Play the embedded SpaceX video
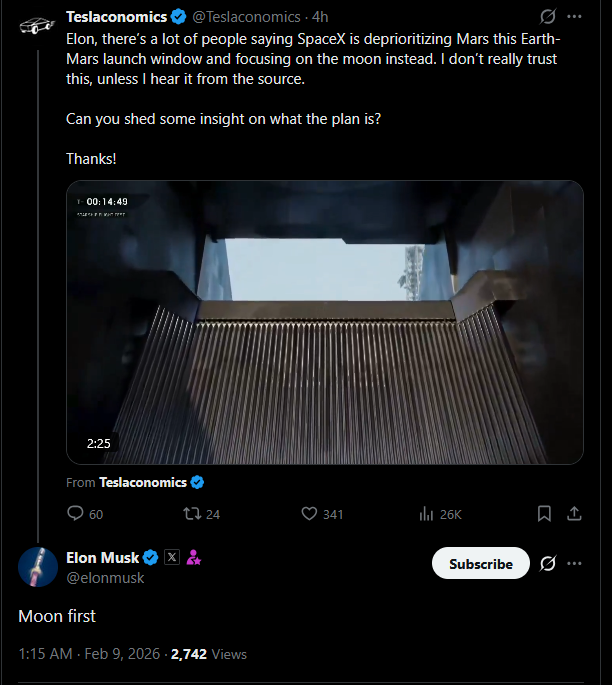This screenshot has width=612, height=685. (x=324, y=322)
